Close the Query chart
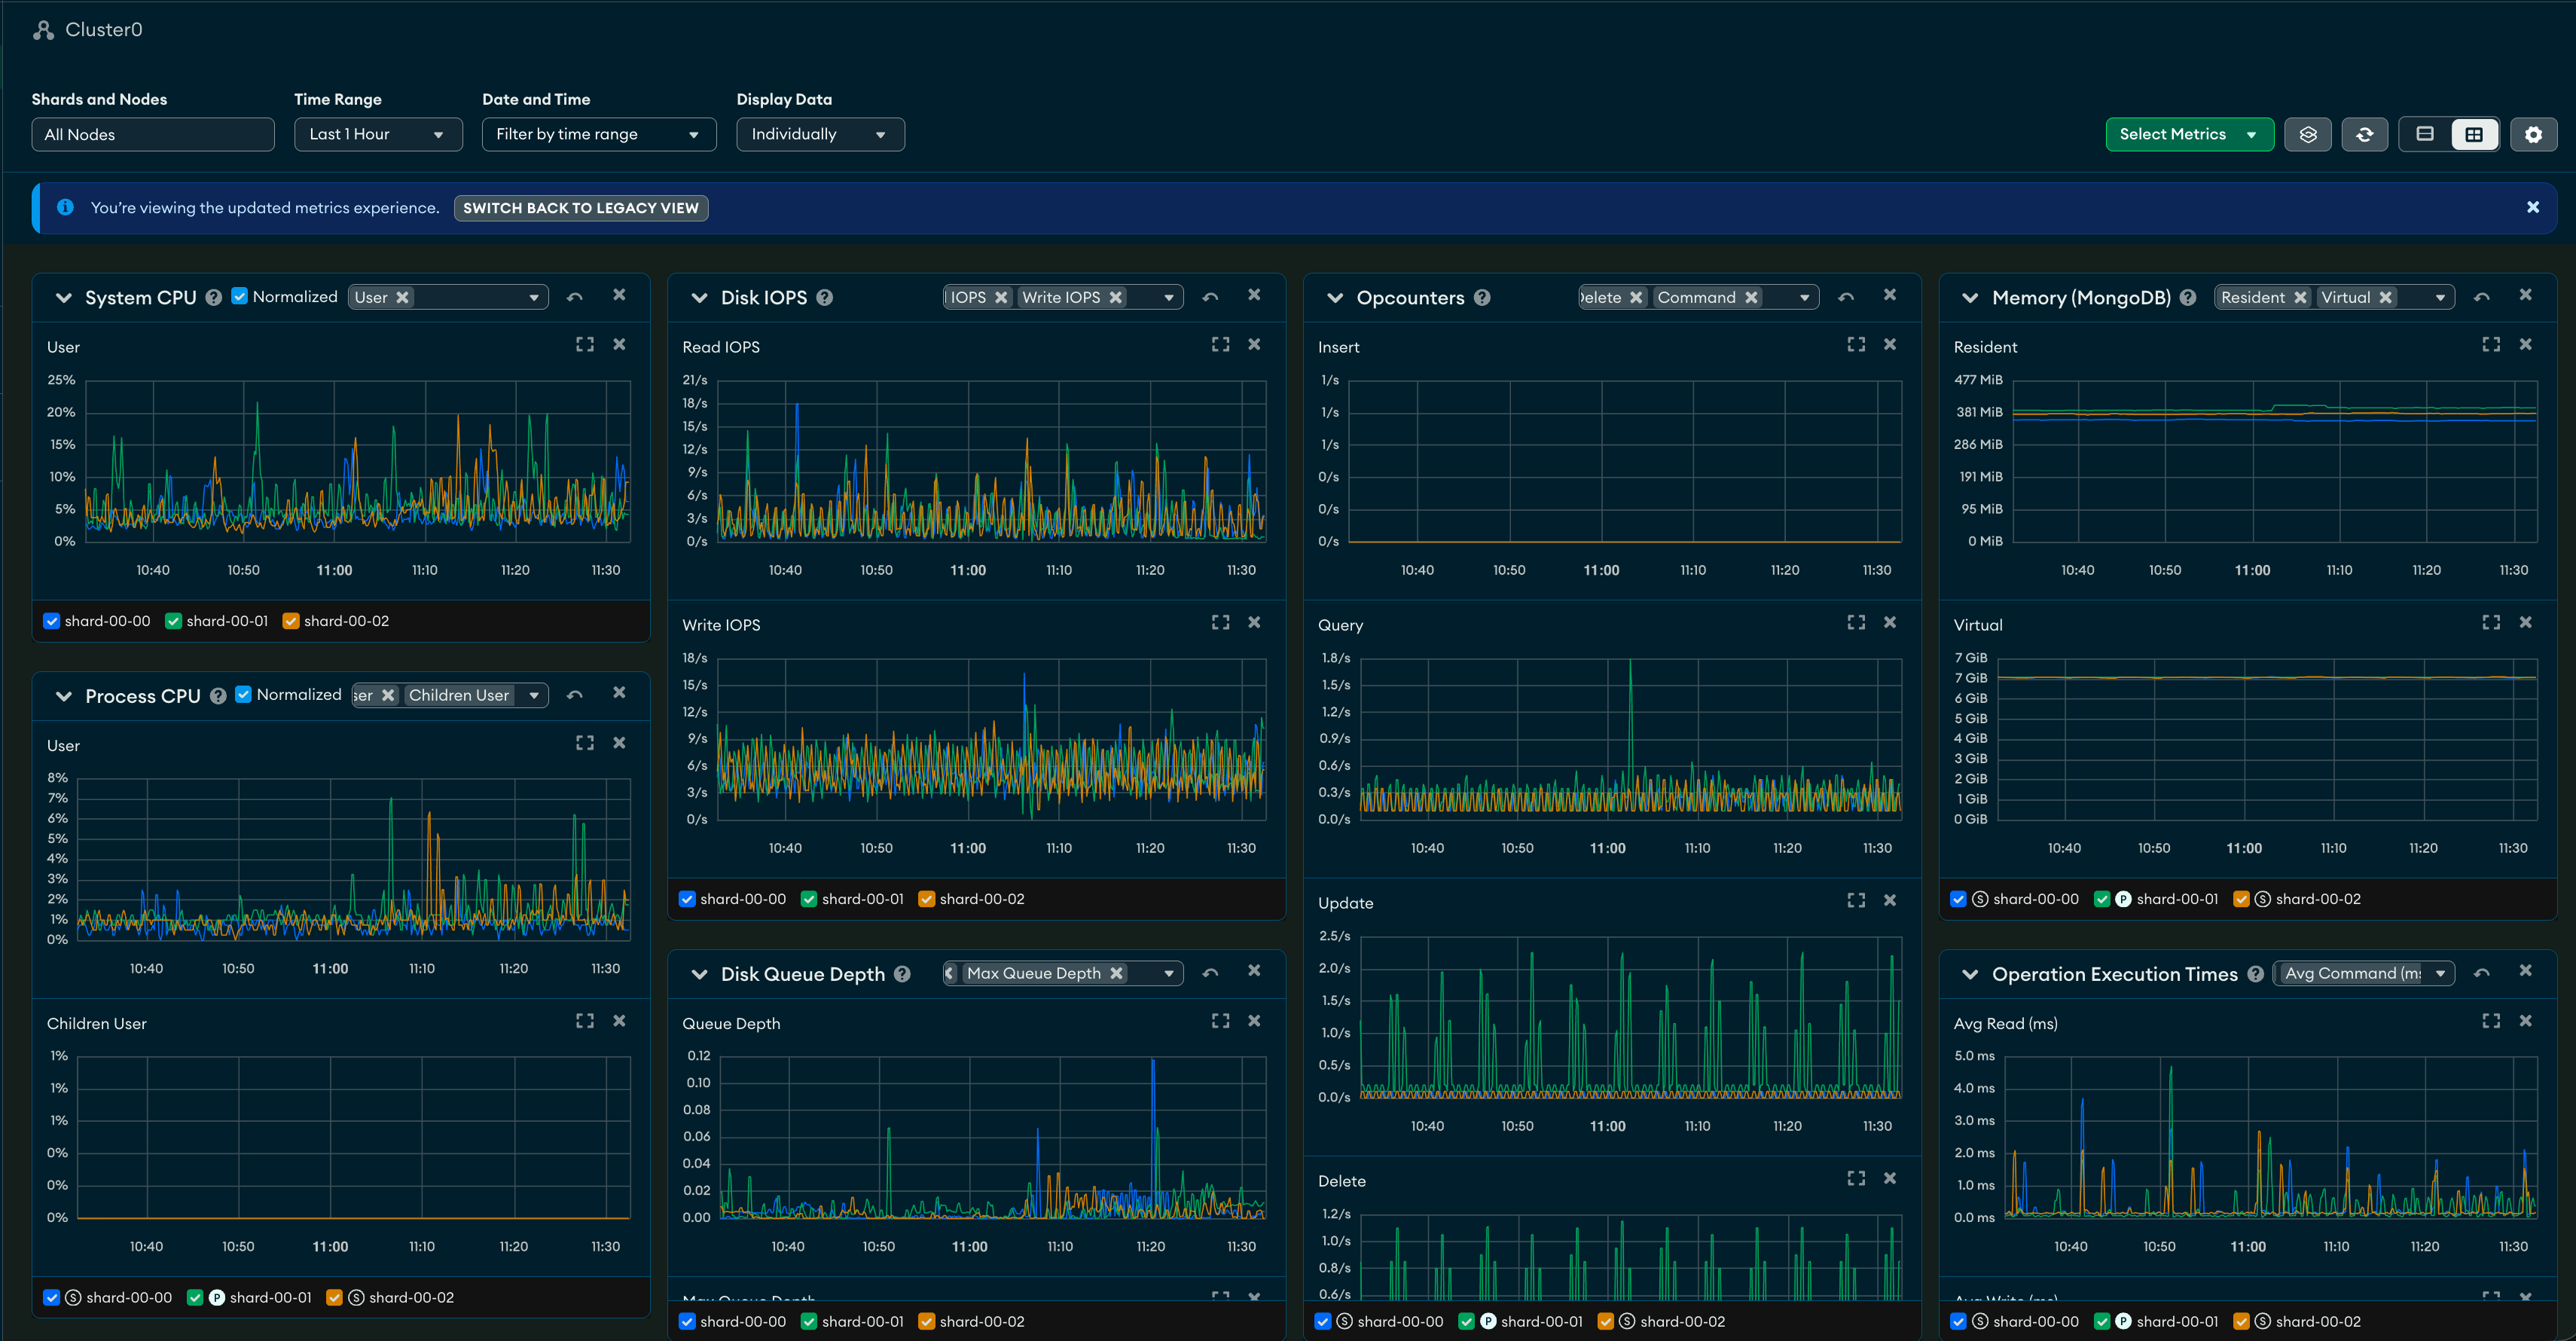The image size is (2576, 1341). tap(1890, 622)
